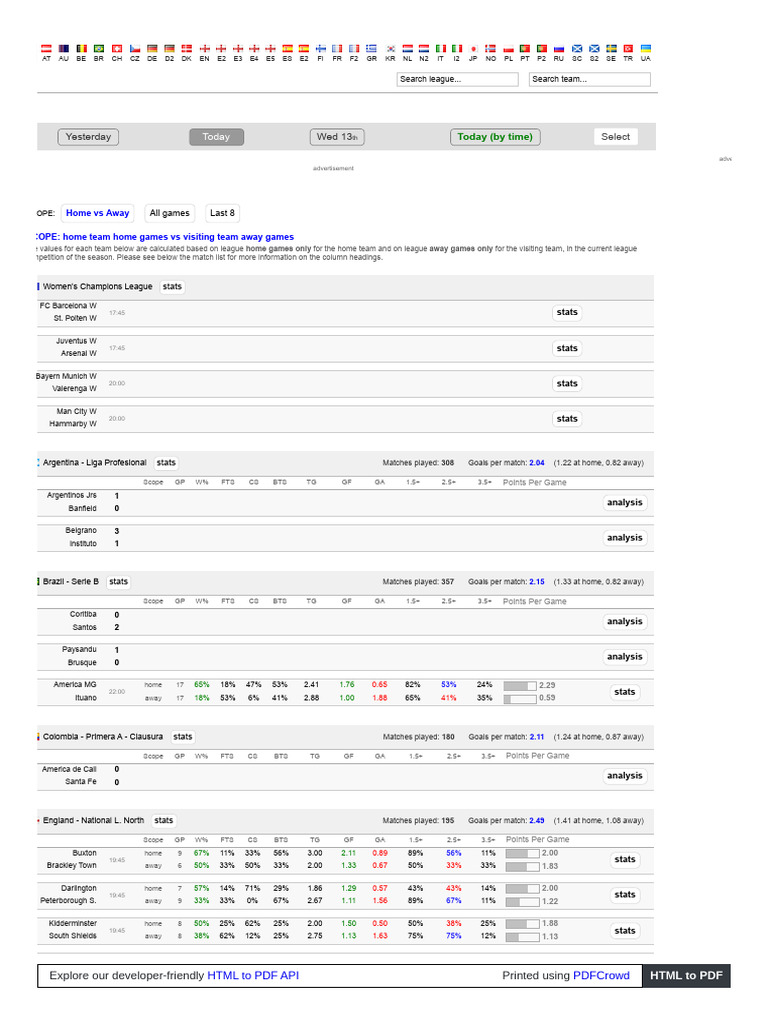Click America MG points per game bar
768x1024 pixels.
(x=520, y=686)
